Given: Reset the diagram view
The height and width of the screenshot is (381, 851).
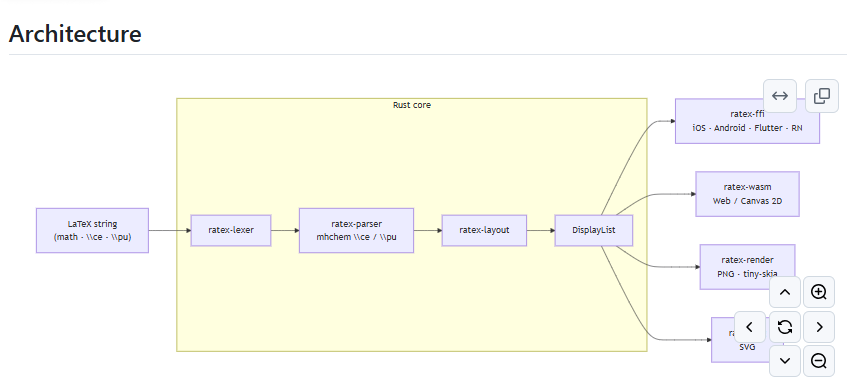Looking at the screenshot, I should [x=785, y=327].
